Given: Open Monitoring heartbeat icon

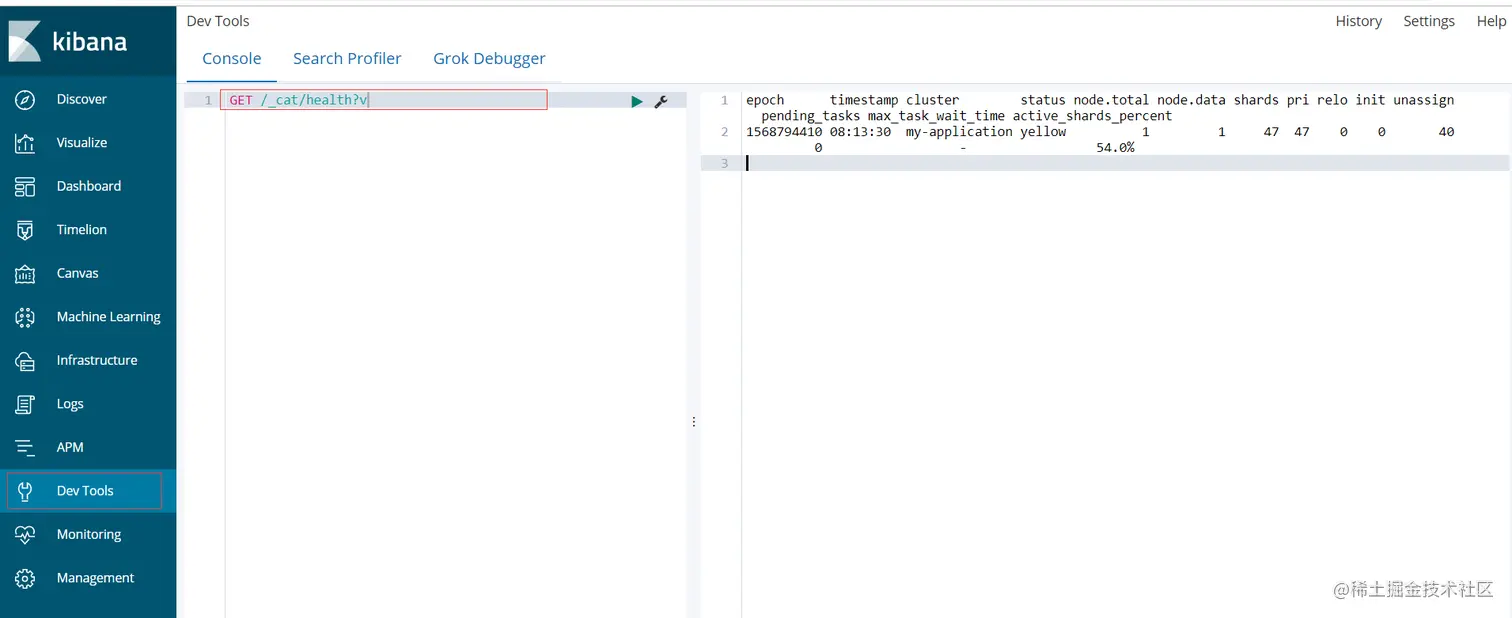Looking at the screenshot, I should (25, 534).
